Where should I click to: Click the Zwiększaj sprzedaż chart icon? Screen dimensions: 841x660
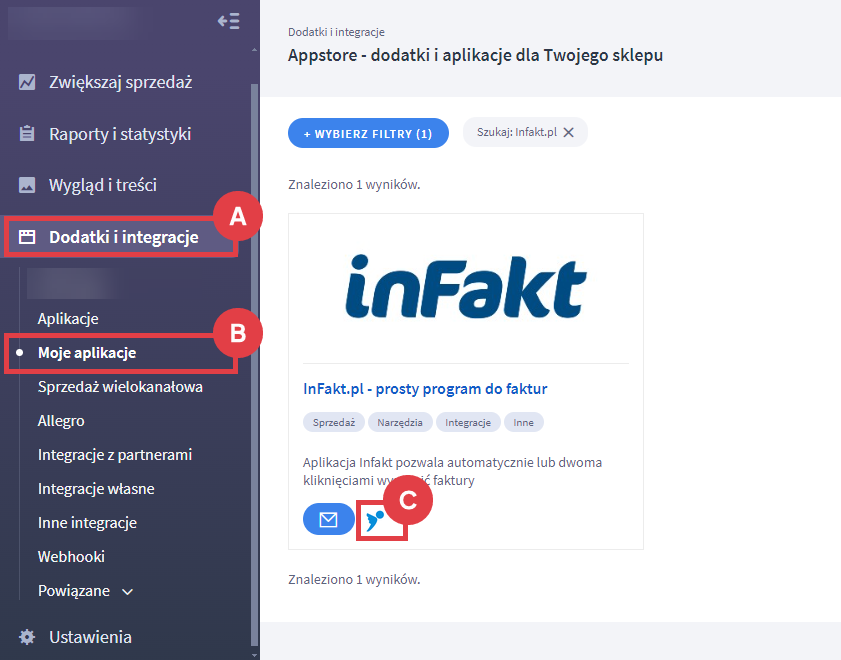[x=28, y=82]
